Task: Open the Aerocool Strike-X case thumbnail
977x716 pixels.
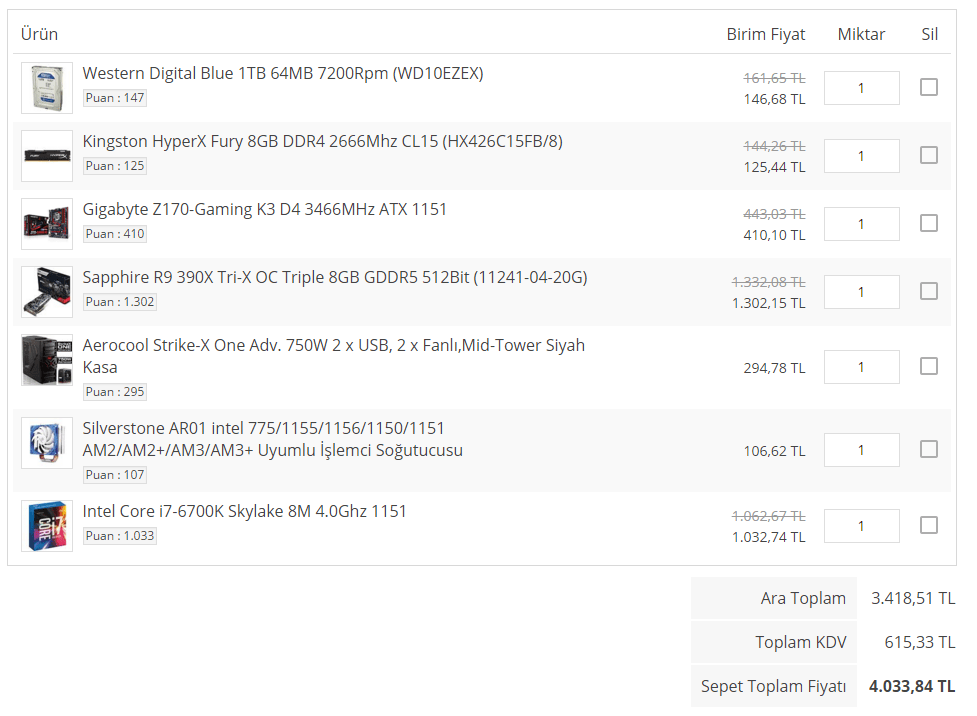Action: click(47, 360)
